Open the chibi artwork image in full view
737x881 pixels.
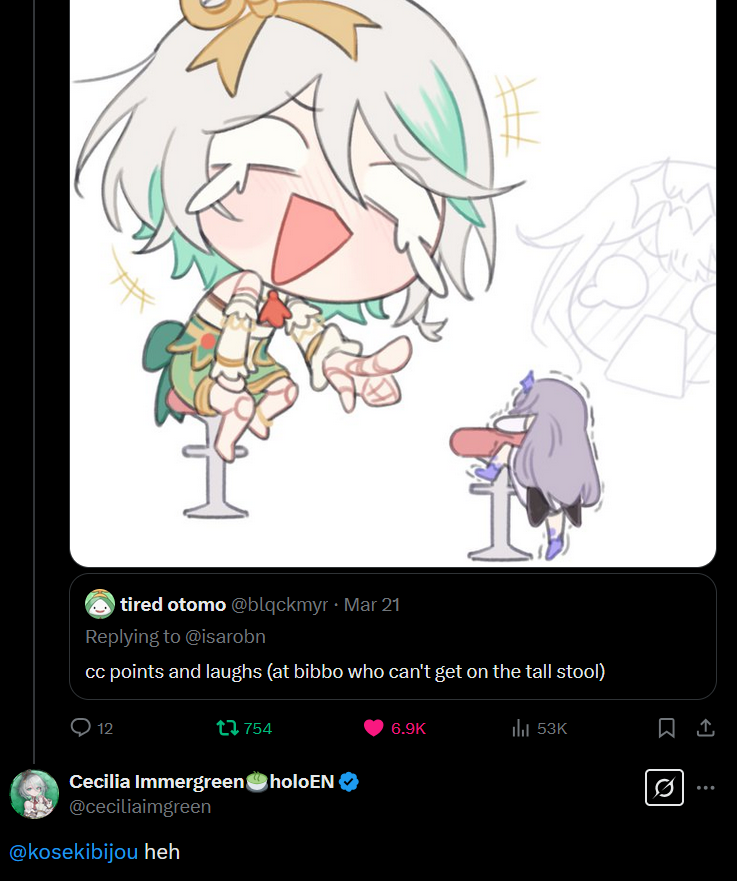[393, 283]
